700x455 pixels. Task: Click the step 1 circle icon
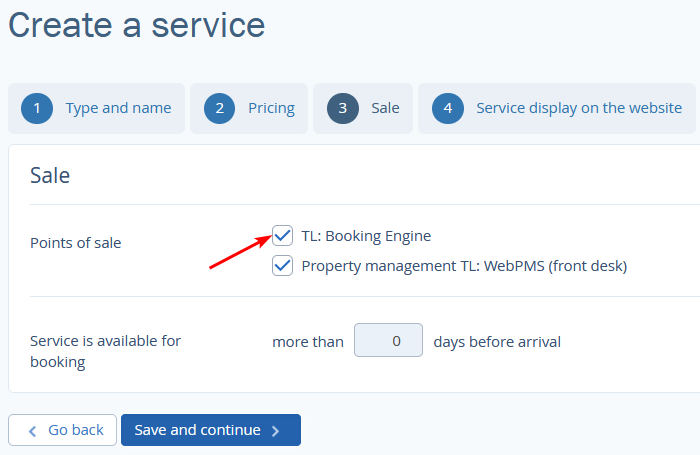click(x=37, y=109)
